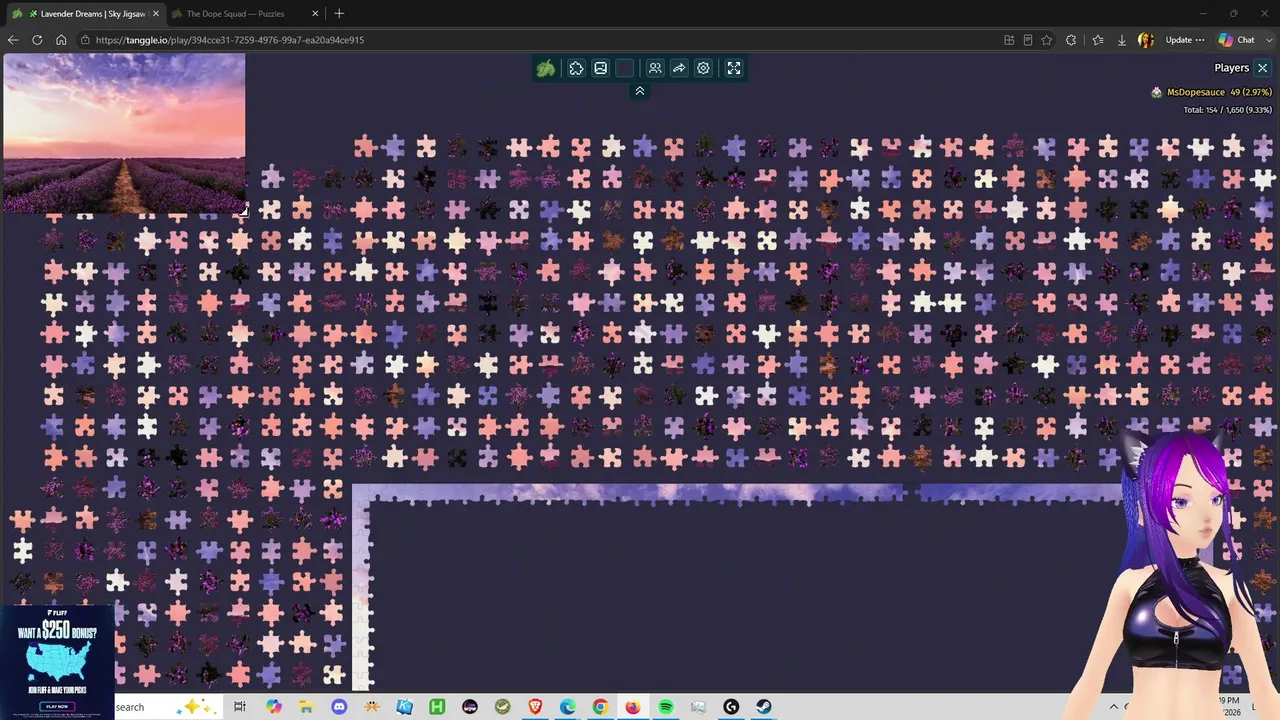The image size is (1280, 720).
Task: Open Discord from the taskbar
Action: 339,707
